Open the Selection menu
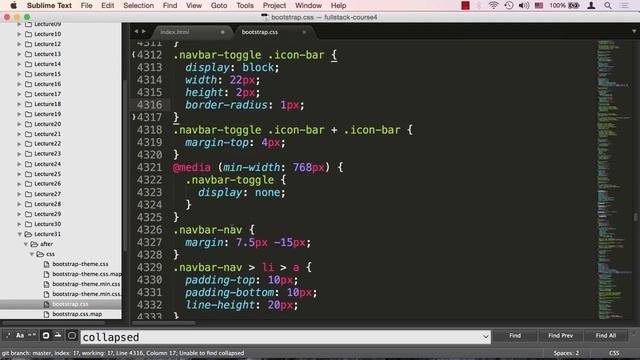The width and height of the screenshot is (640, 360). coord(138,5)
